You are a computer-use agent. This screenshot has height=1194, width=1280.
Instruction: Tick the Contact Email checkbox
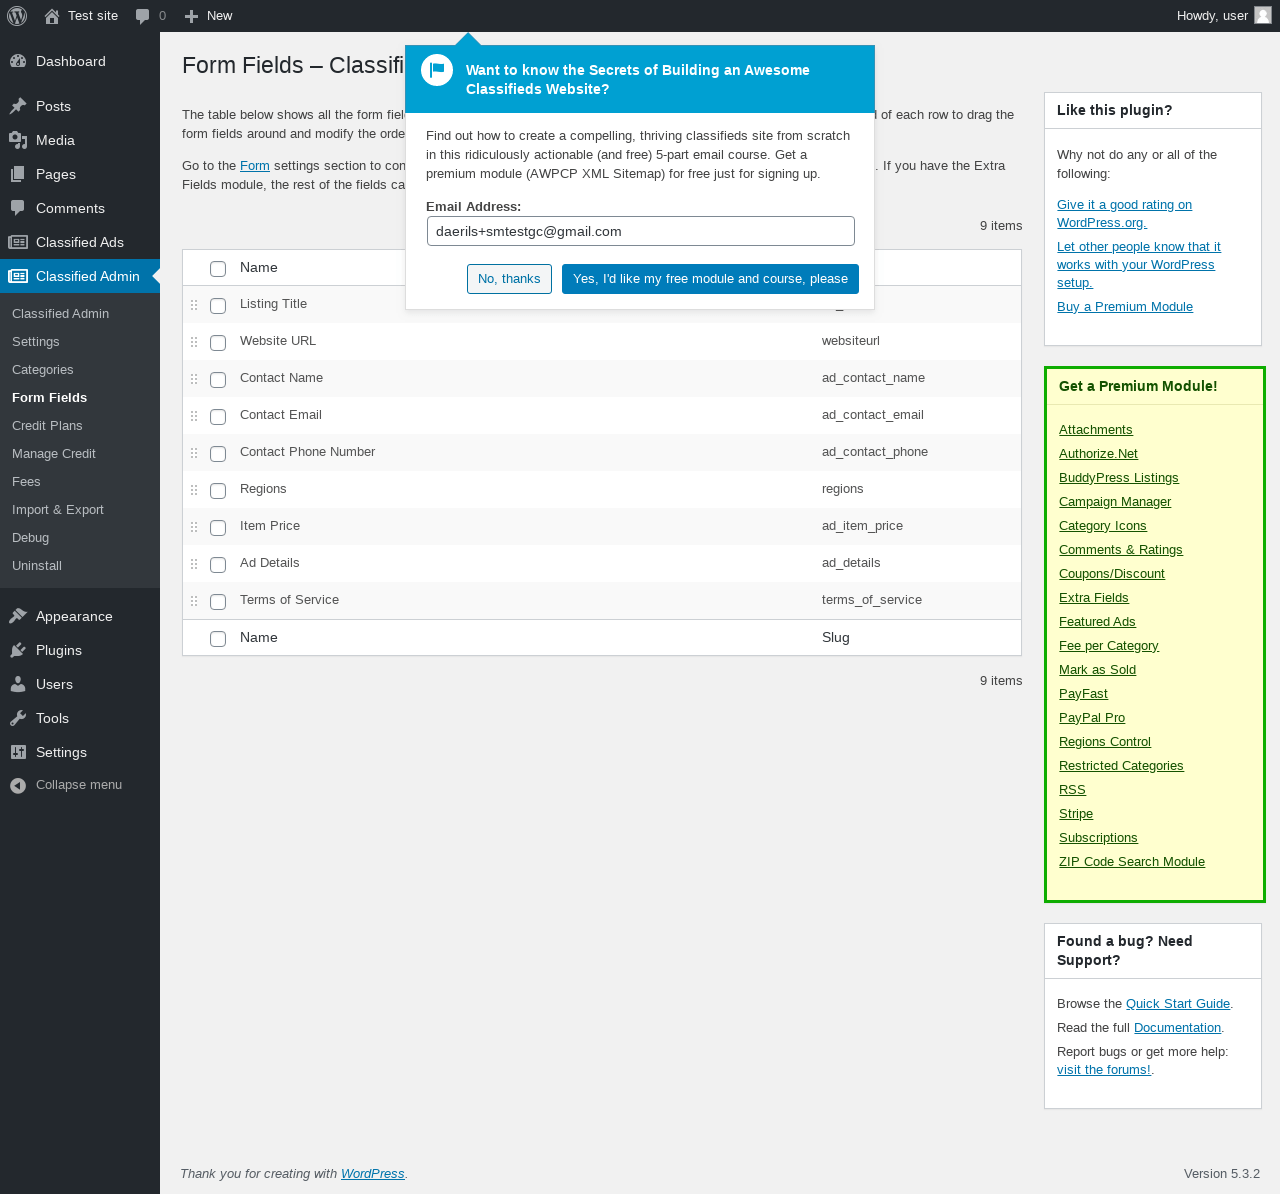pyautogui.click(x=218, y=417)
